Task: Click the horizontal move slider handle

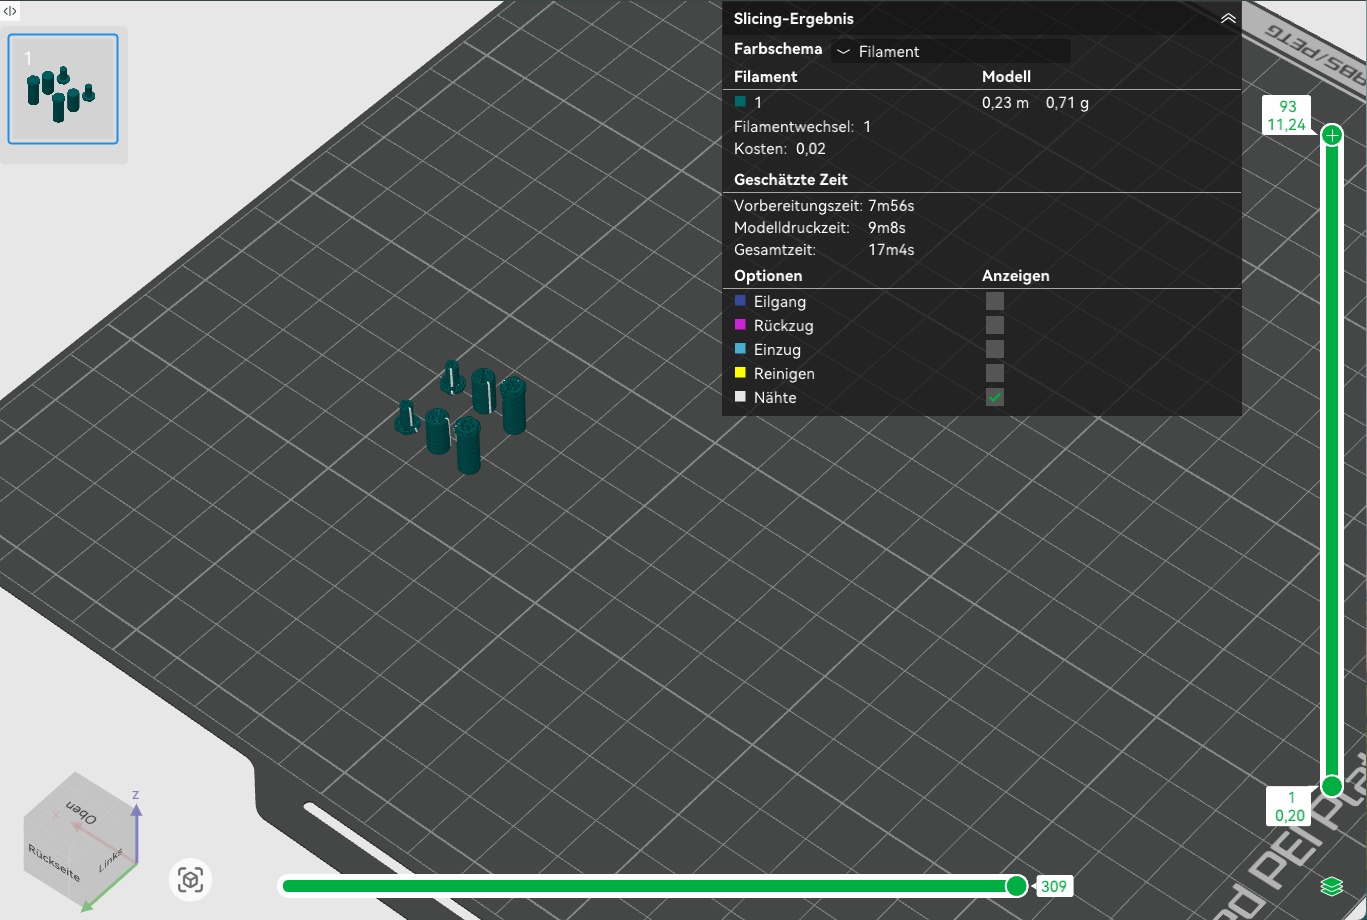Action: pos(1016,886)
